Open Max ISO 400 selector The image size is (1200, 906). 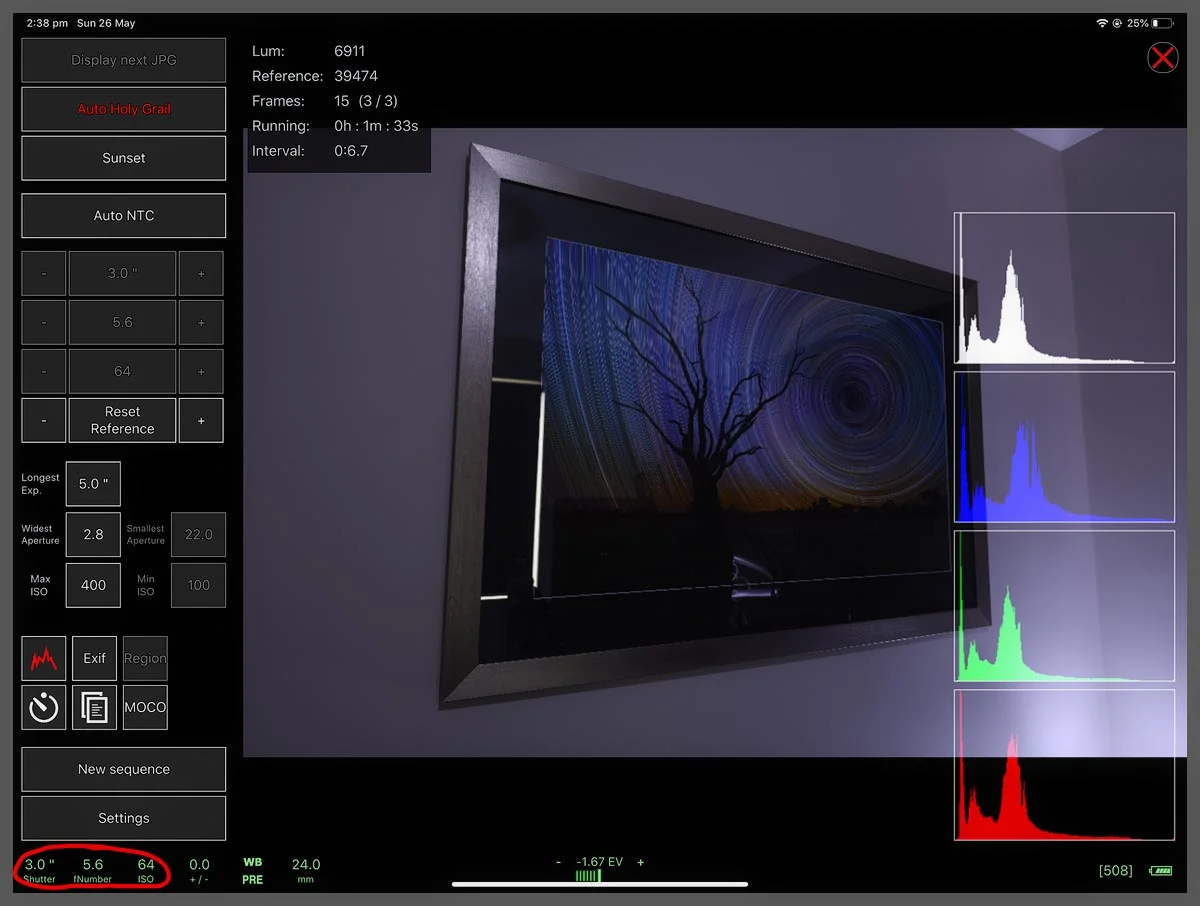[93, 585]
